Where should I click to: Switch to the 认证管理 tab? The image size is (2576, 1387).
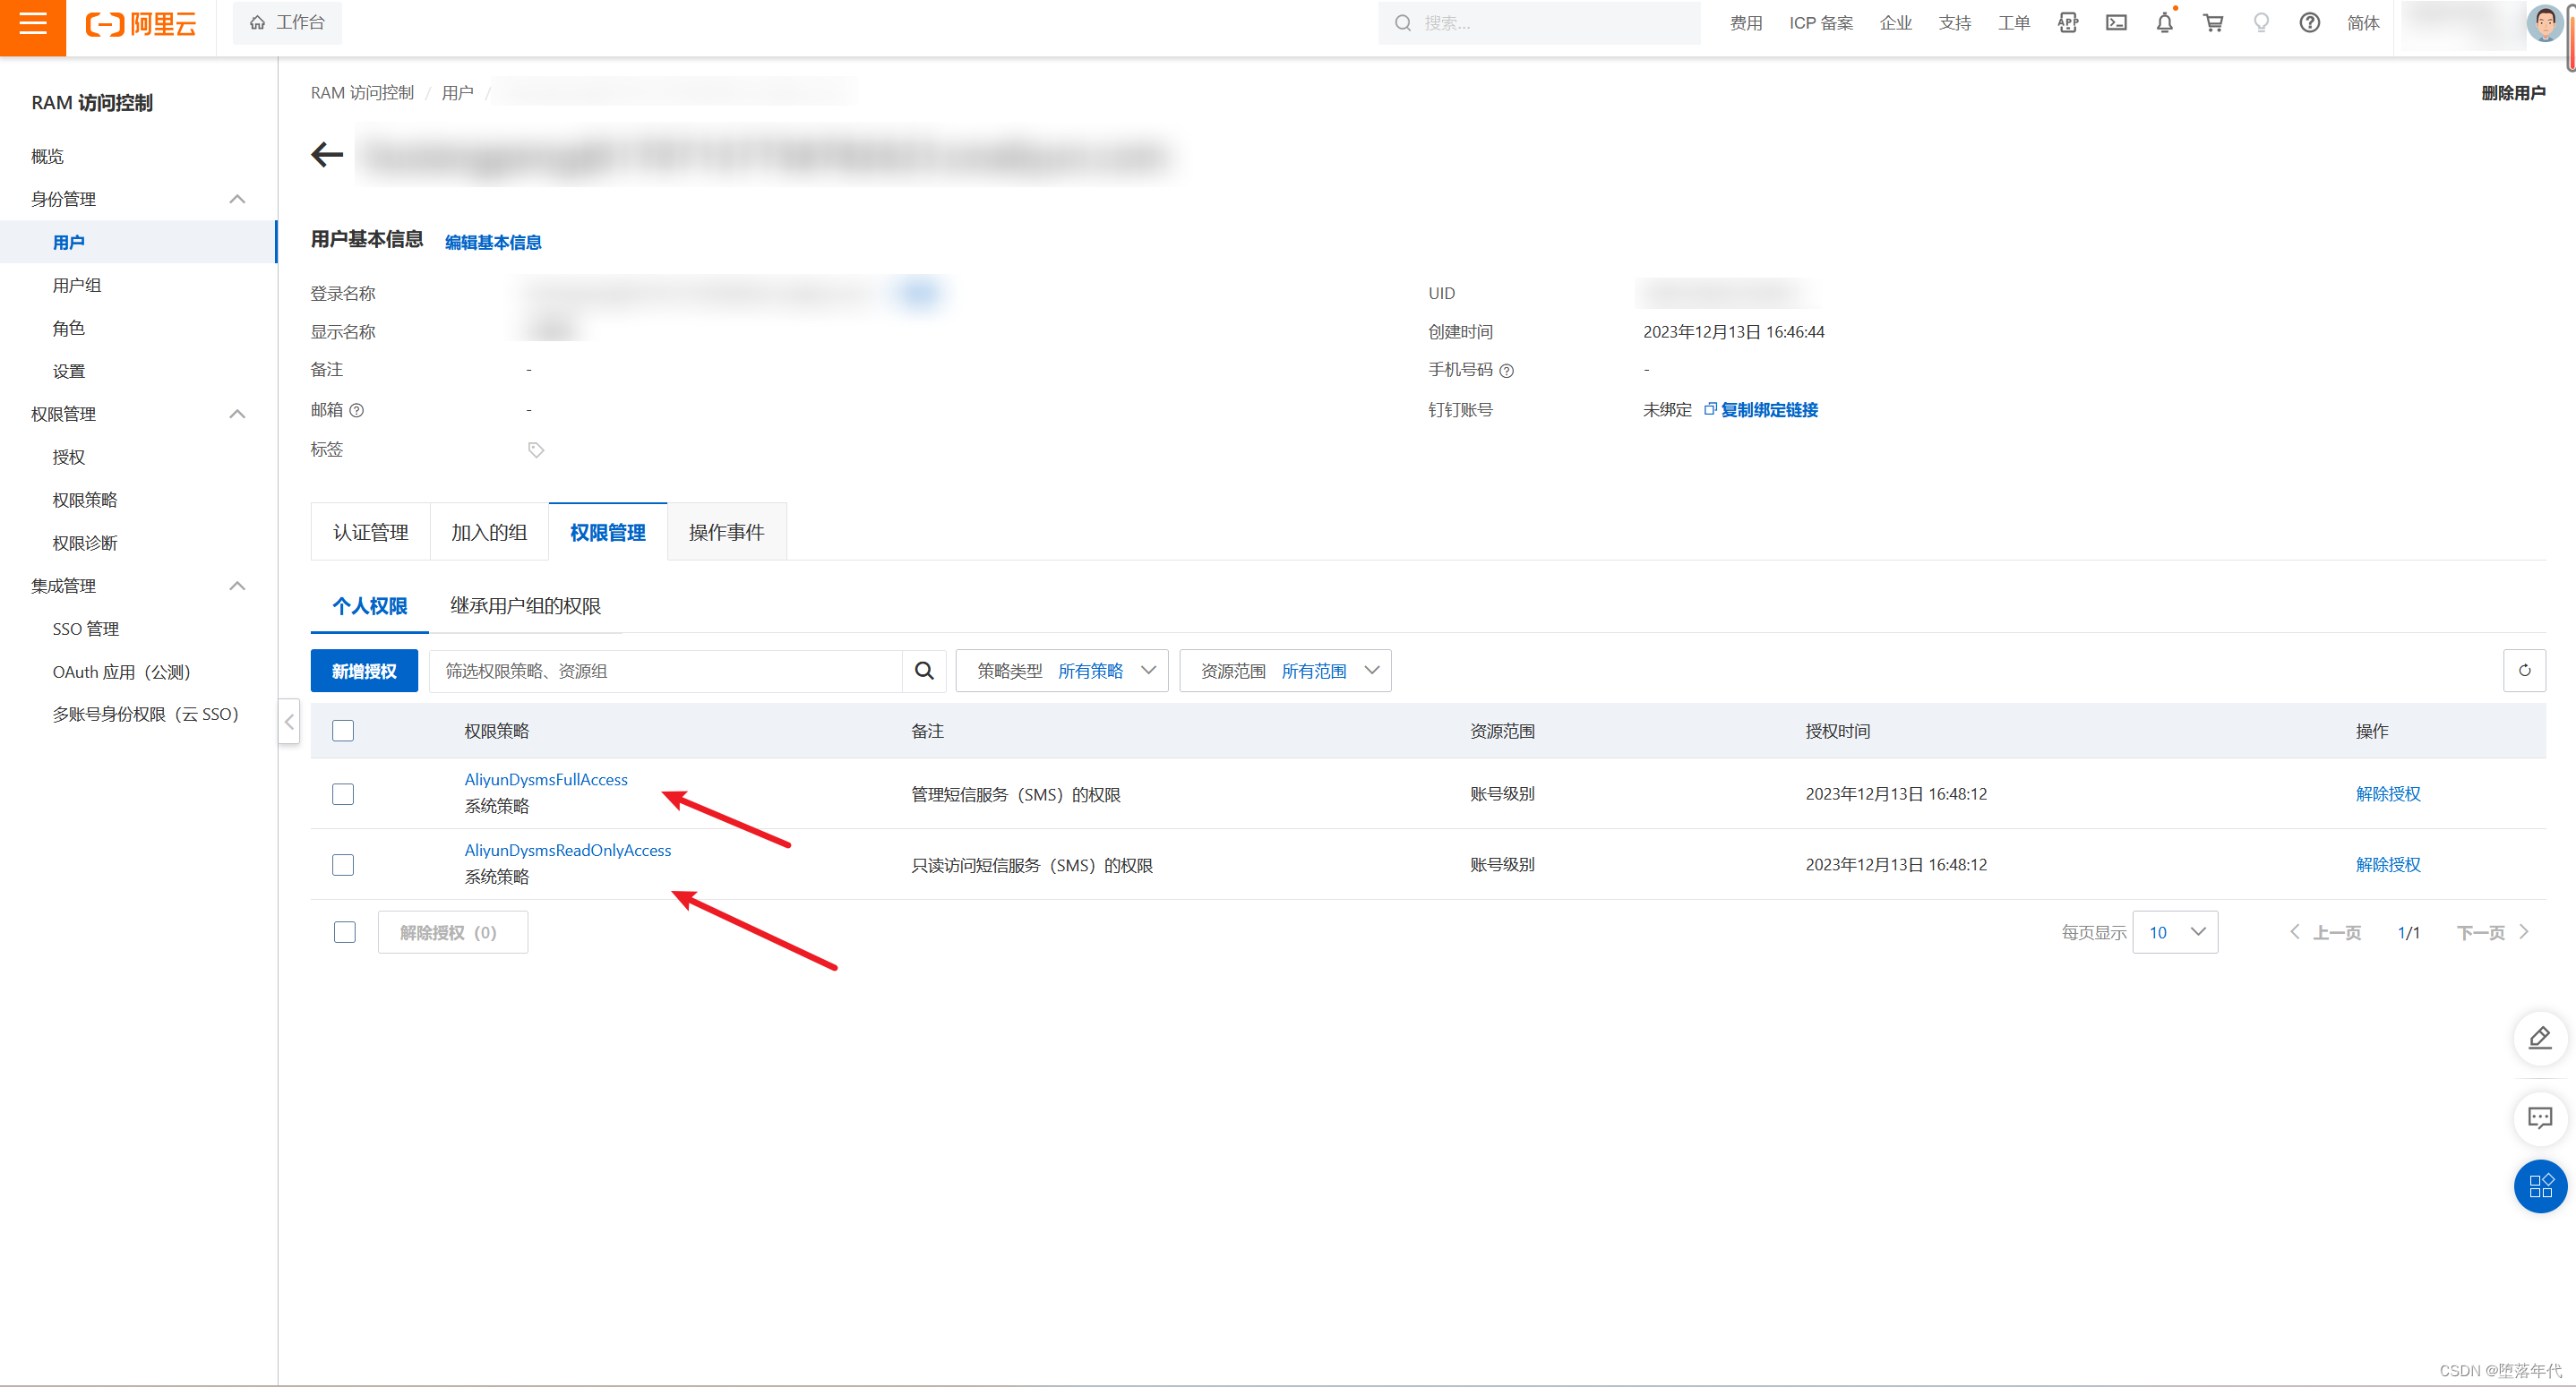[x=370, y=532]
